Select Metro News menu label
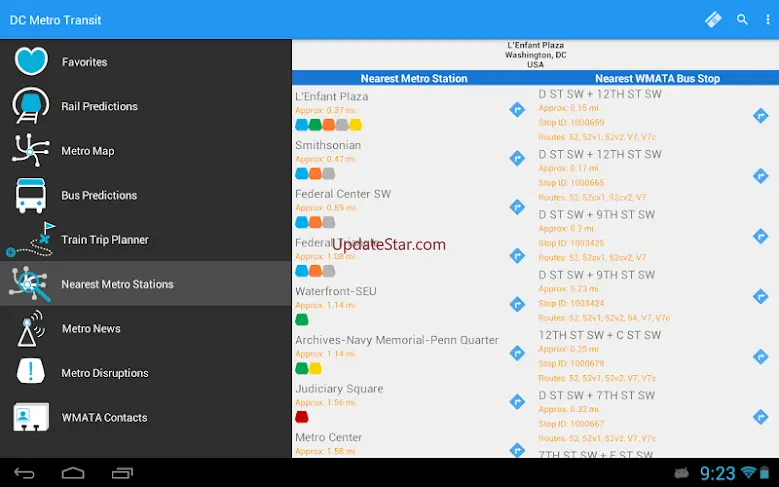 [x=91, y=328]
